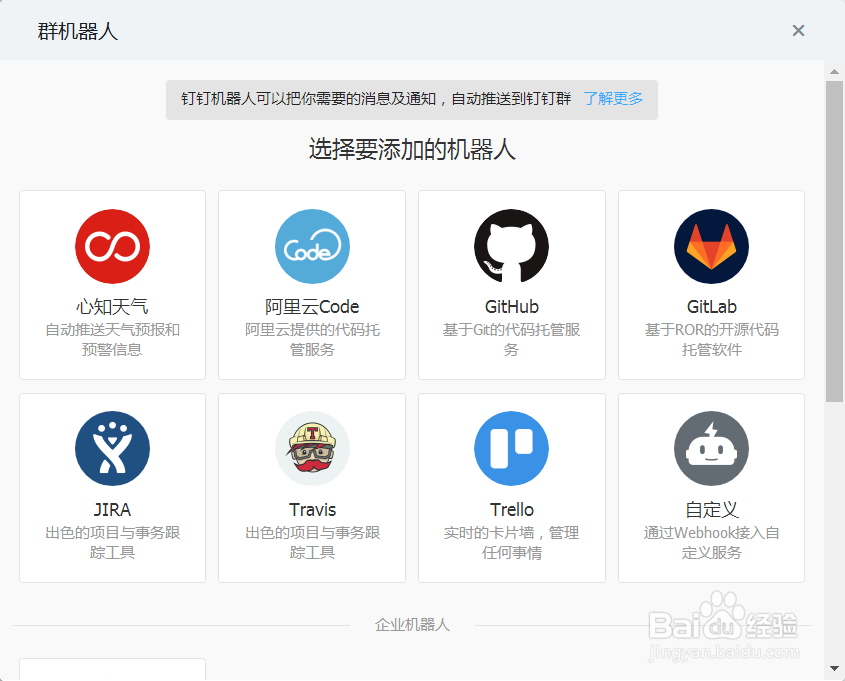Image resolution: width=845 pixels, height=681 pixels.
Task: Click the Travis title label
Action: click(312, 509)
